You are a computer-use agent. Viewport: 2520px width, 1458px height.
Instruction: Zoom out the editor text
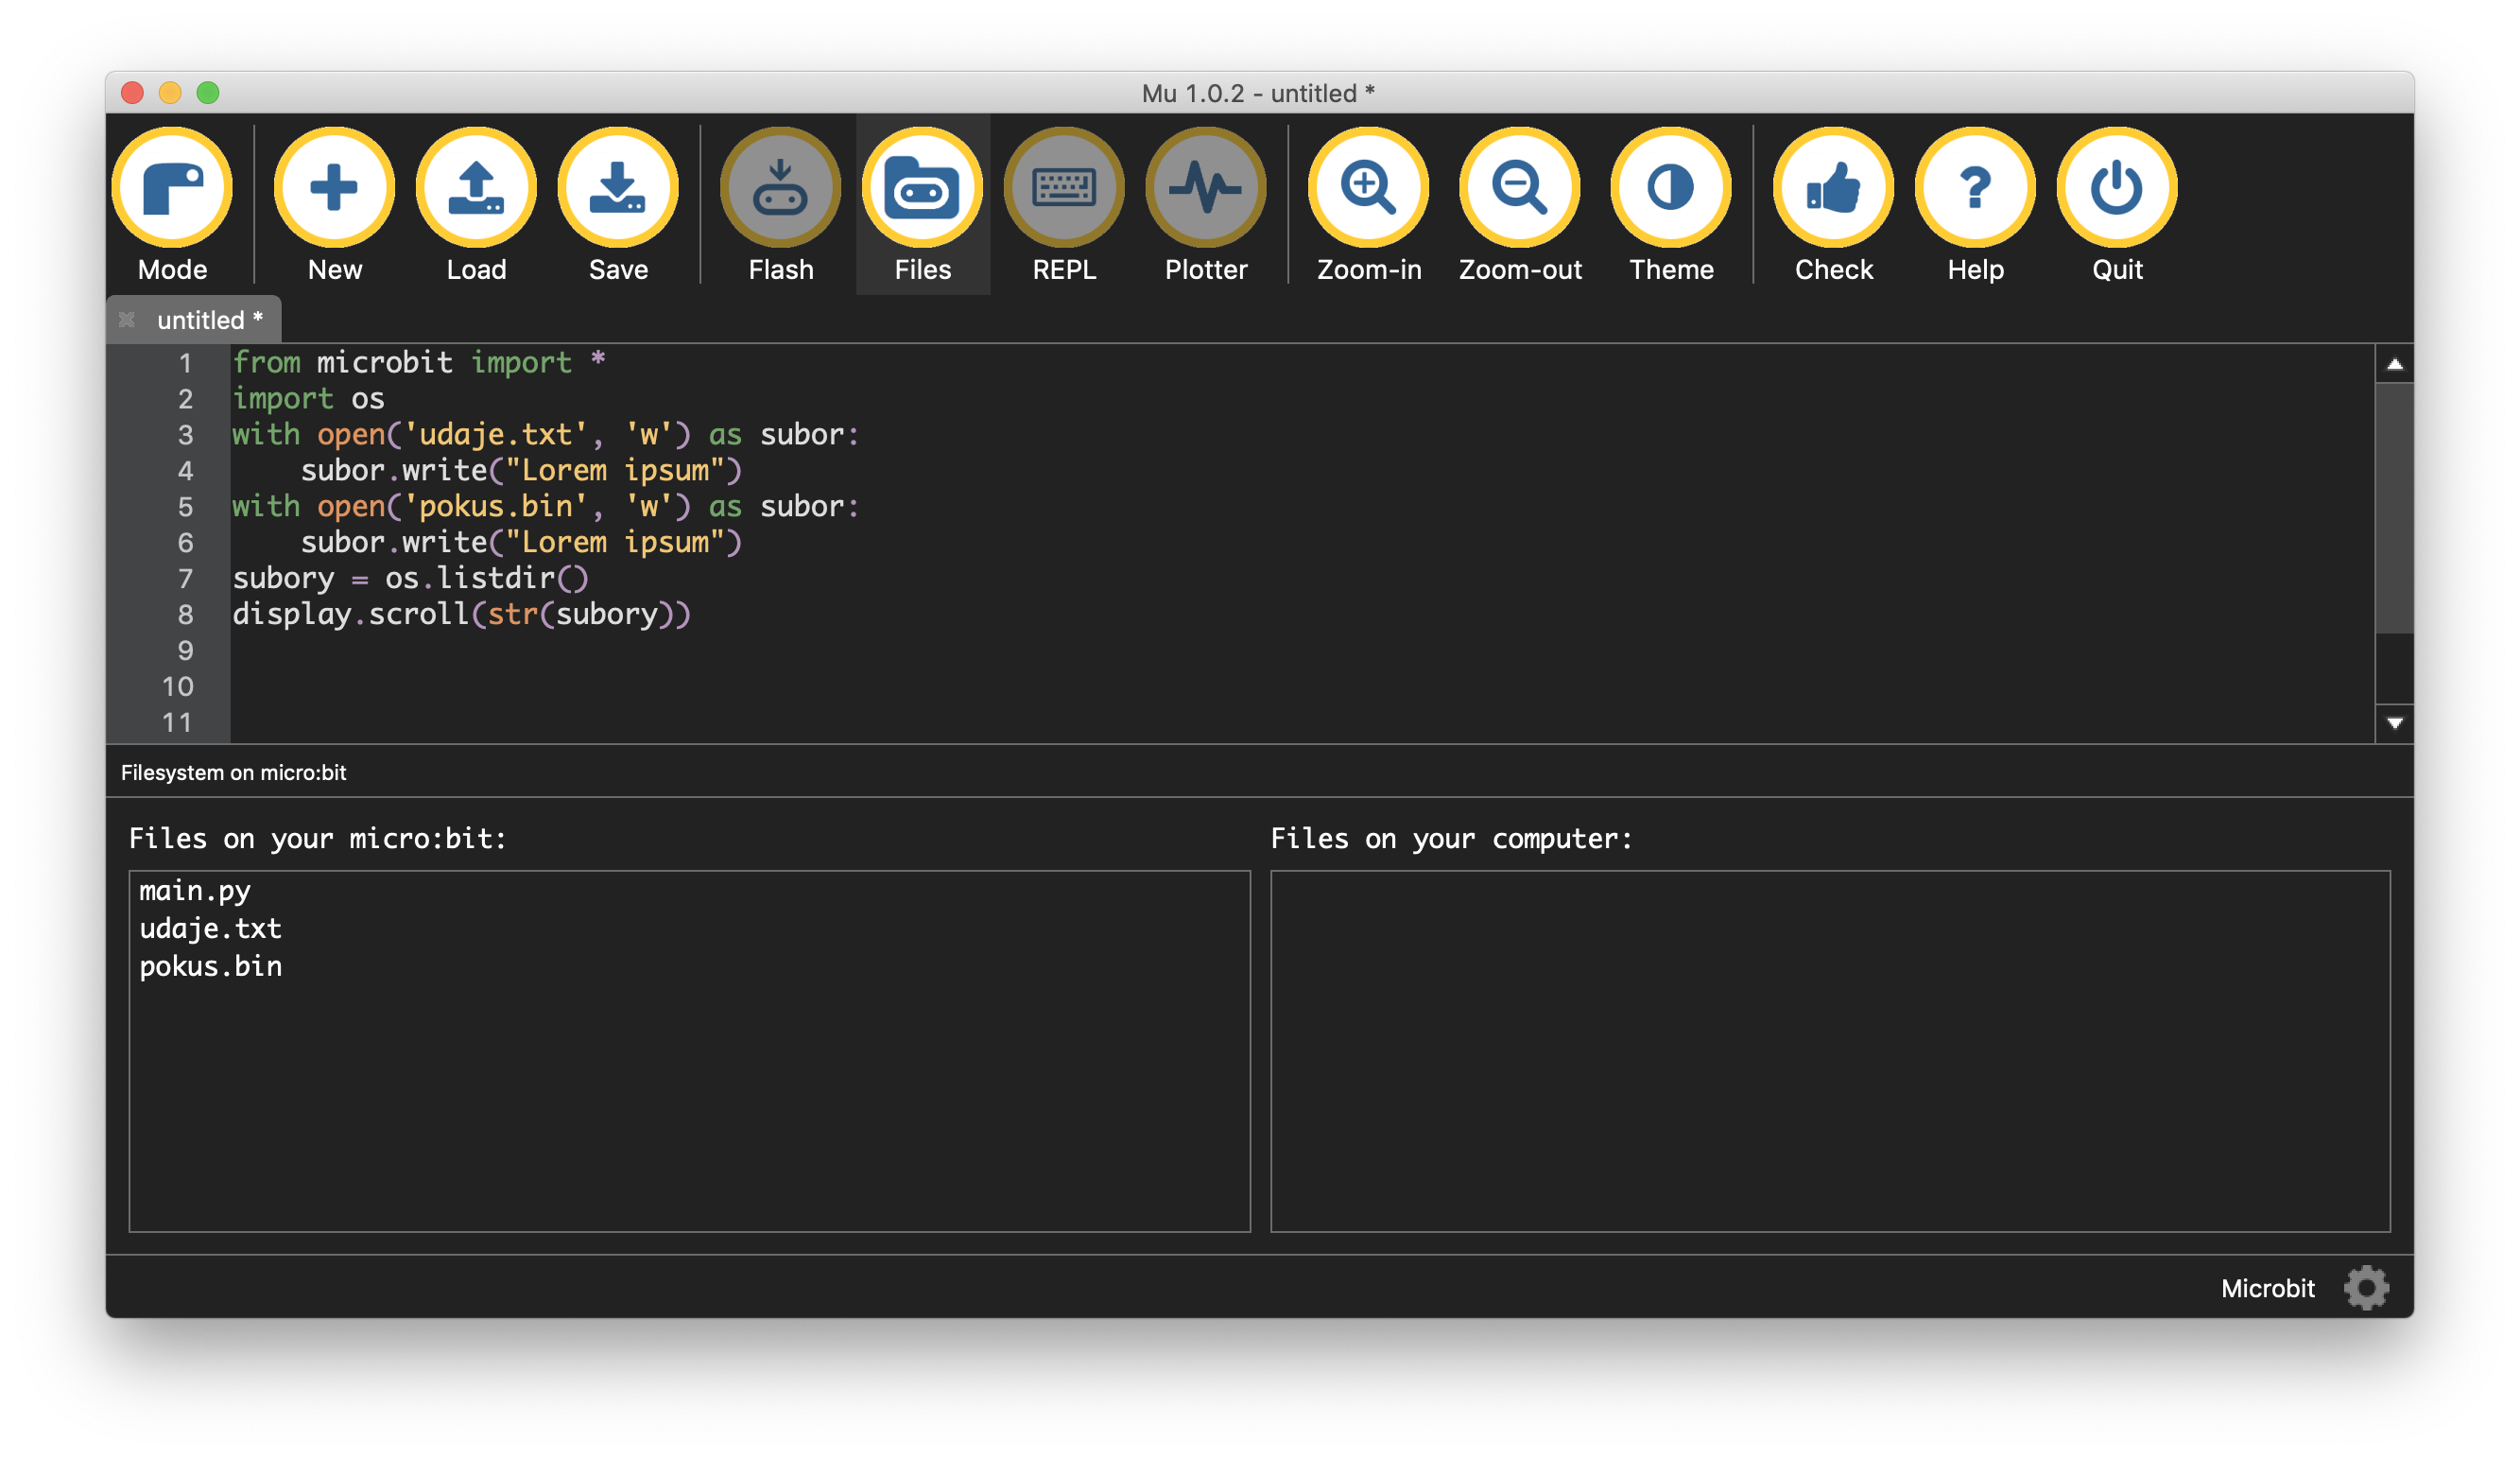coord(1519,189)
